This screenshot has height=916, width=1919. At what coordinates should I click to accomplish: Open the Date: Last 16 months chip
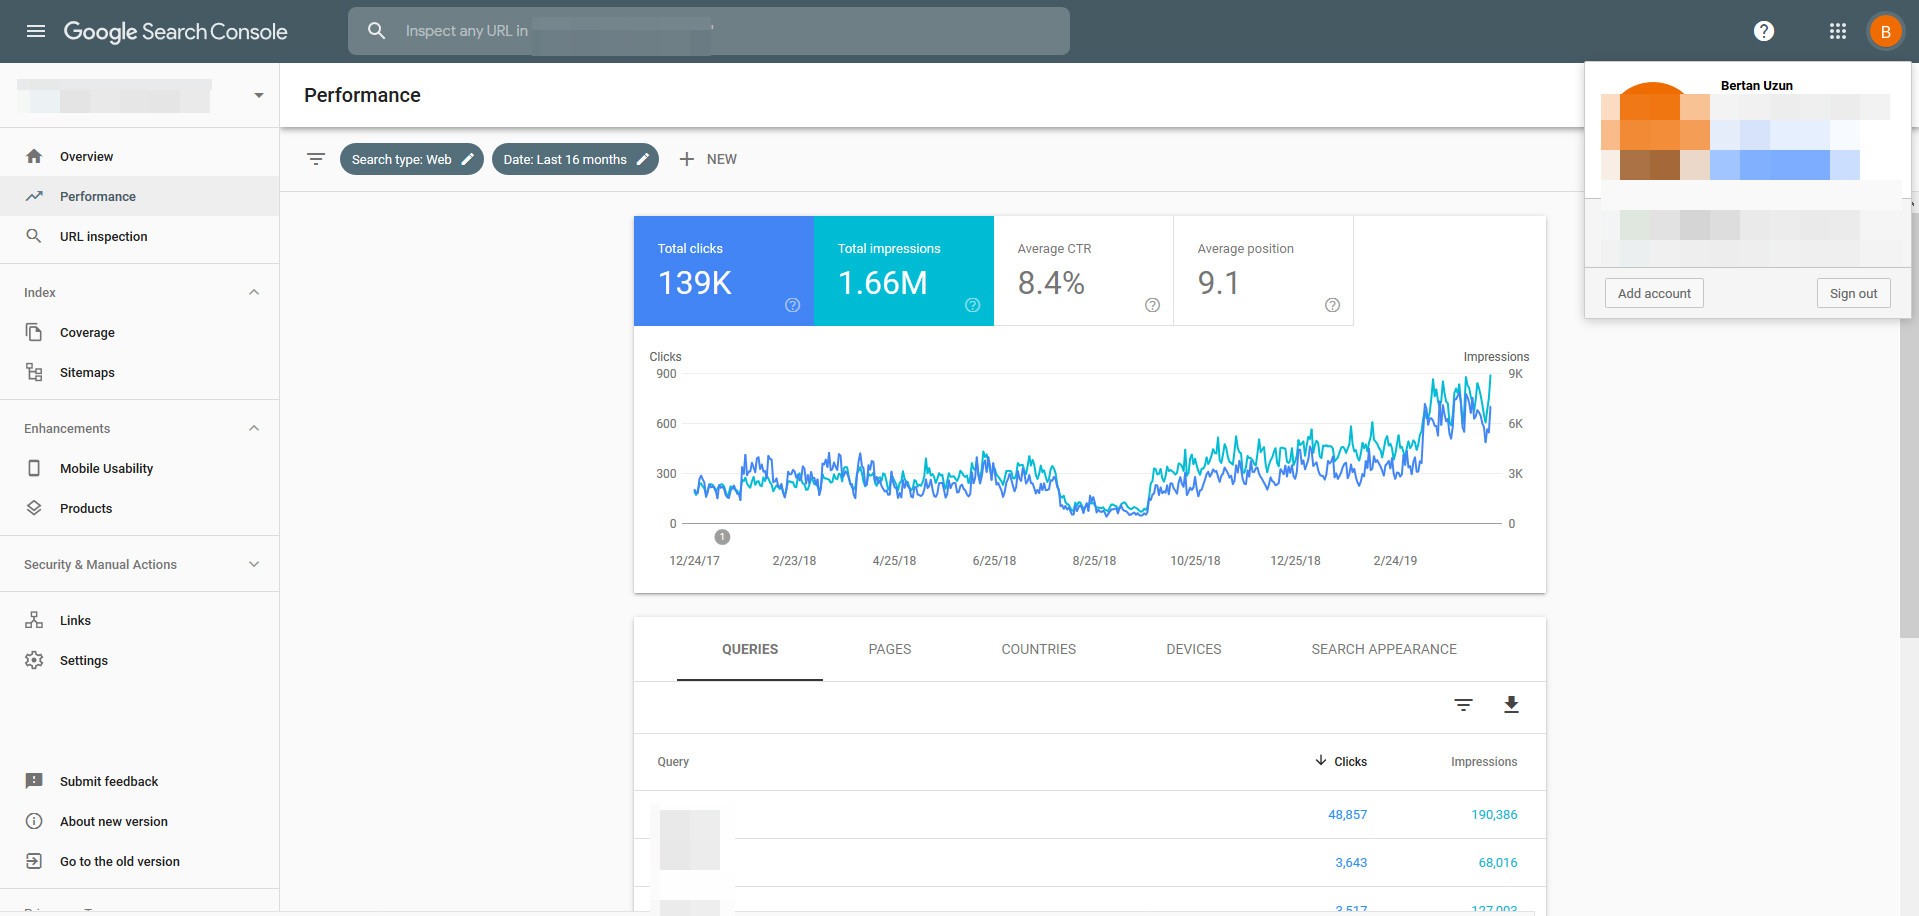click(x=575, y=159)
